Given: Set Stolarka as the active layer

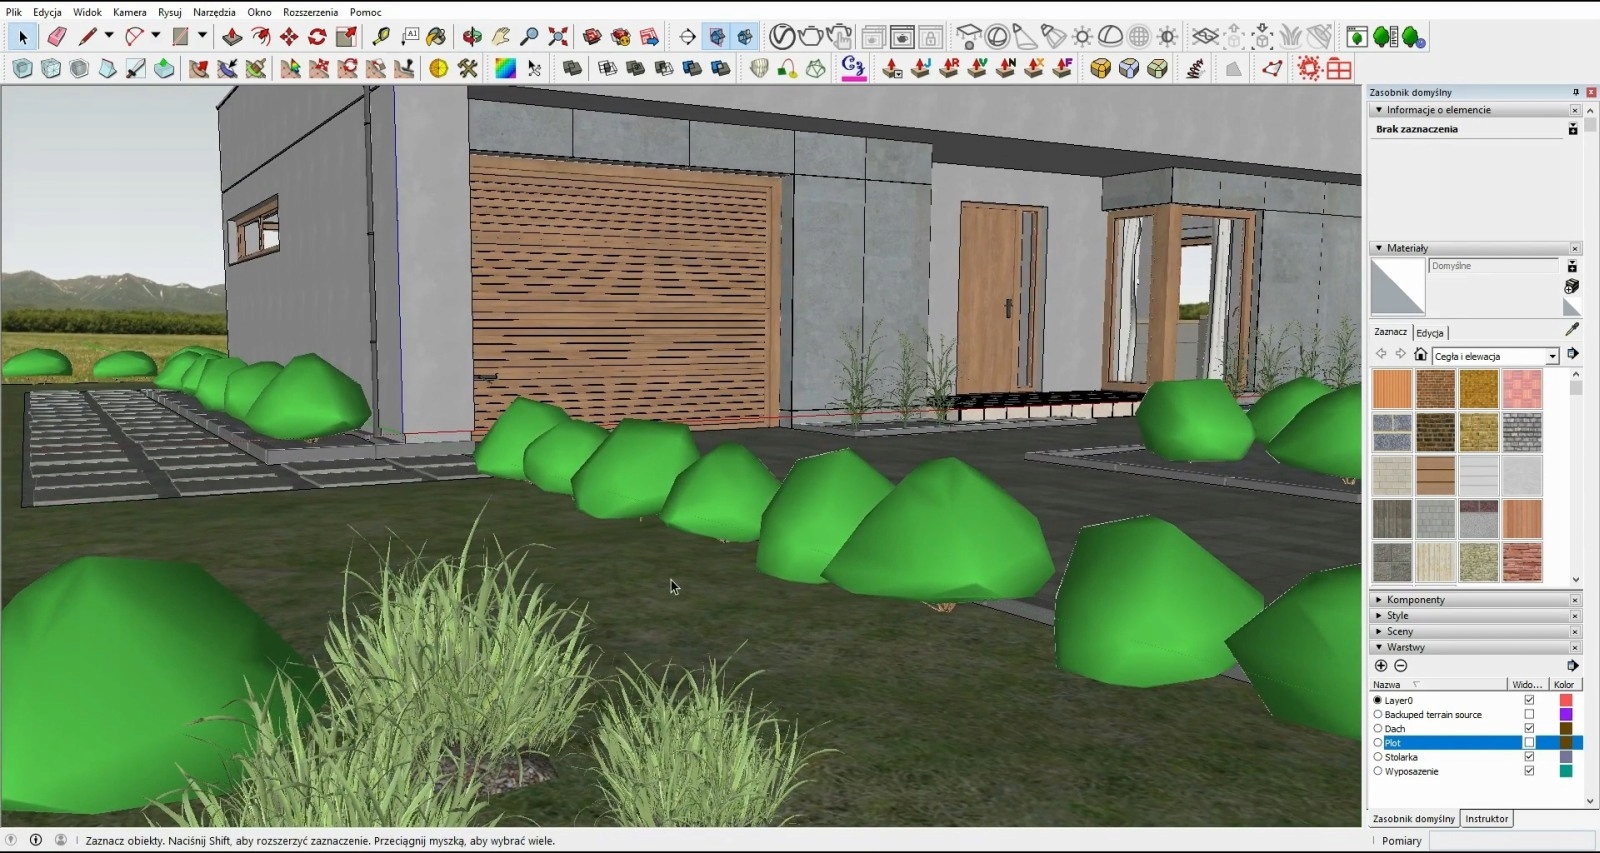Looking at the screenshot, I should click(x=1378, y=757).
